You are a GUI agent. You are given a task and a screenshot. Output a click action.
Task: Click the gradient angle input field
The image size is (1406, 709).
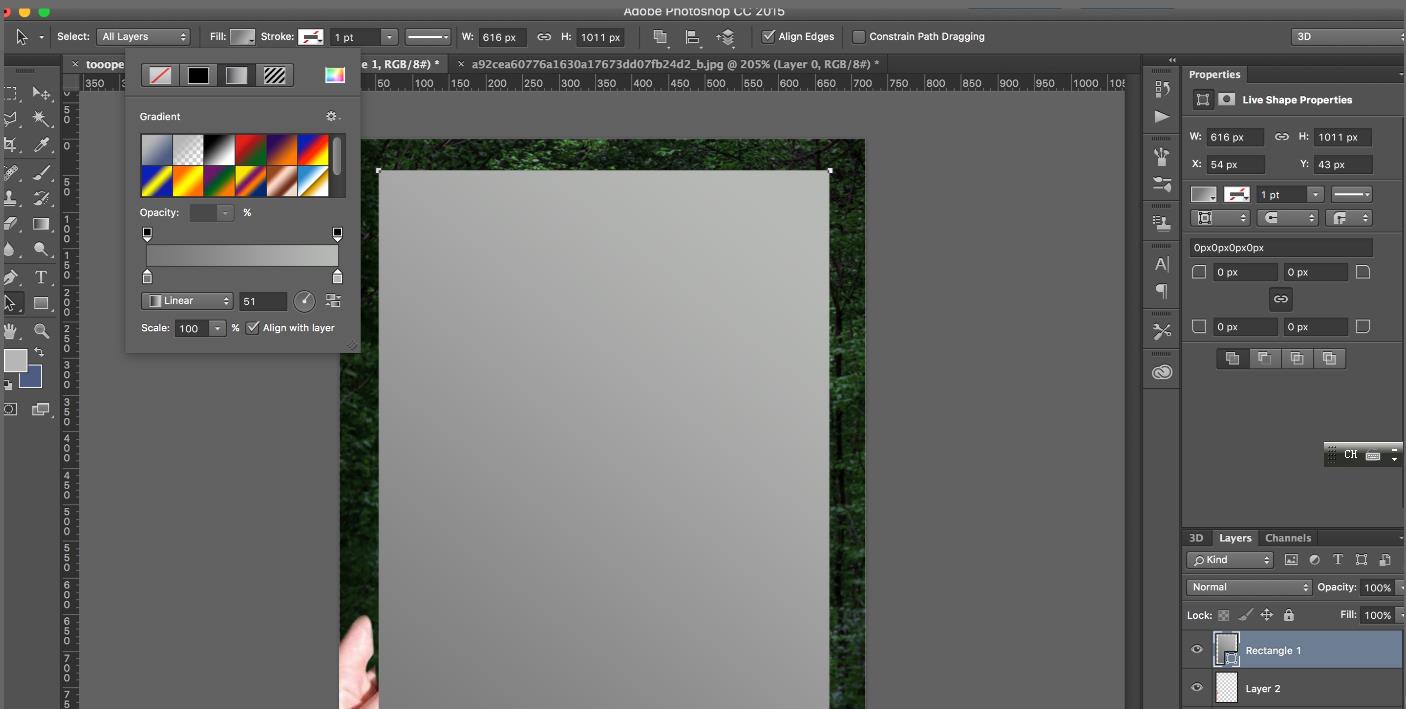[262, 301]
